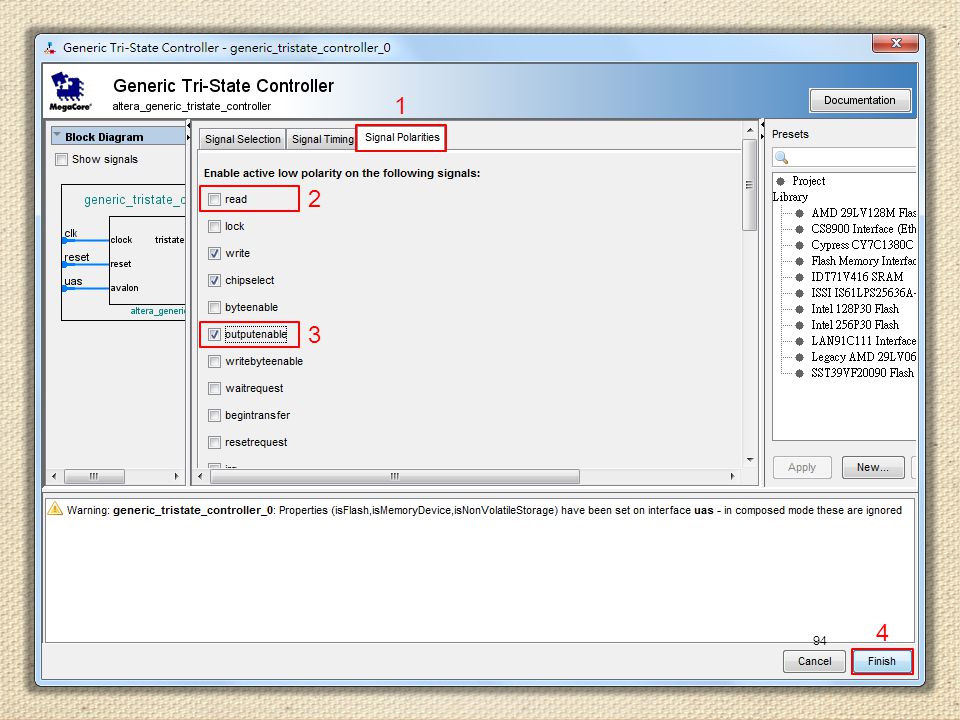This screenshot has height=720, width=960.
Task: Click the Block Diagram scroll right arrow
Action: 176,476
